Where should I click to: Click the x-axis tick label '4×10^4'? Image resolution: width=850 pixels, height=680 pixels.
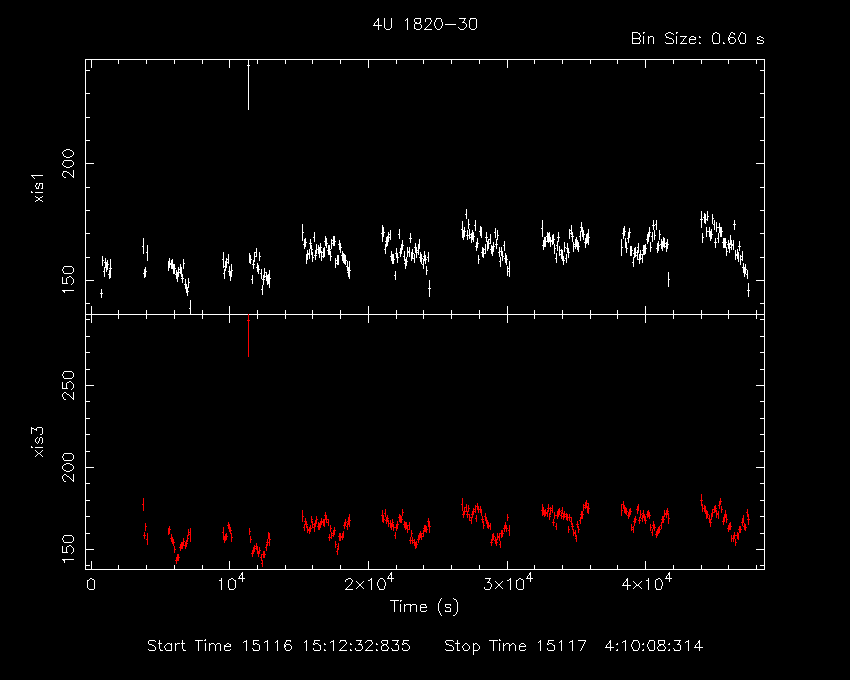coord(647,583)
